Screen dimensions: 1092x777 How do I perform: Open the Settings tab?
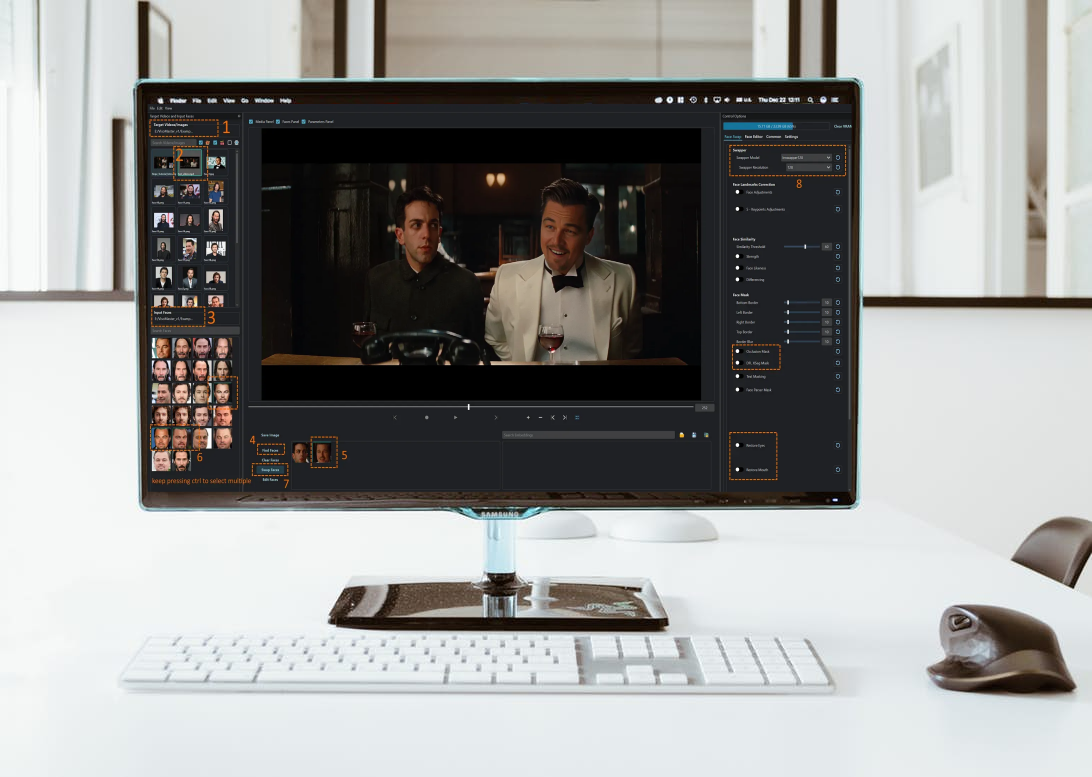pos(791,136)
